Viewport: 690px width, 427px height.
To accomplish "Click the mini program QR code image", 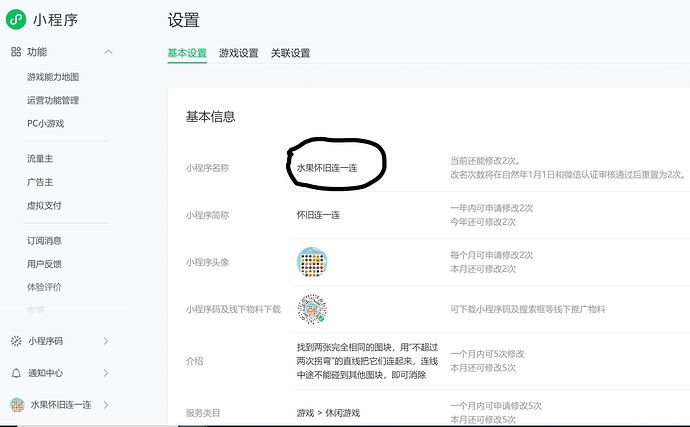I will point(313,309).
